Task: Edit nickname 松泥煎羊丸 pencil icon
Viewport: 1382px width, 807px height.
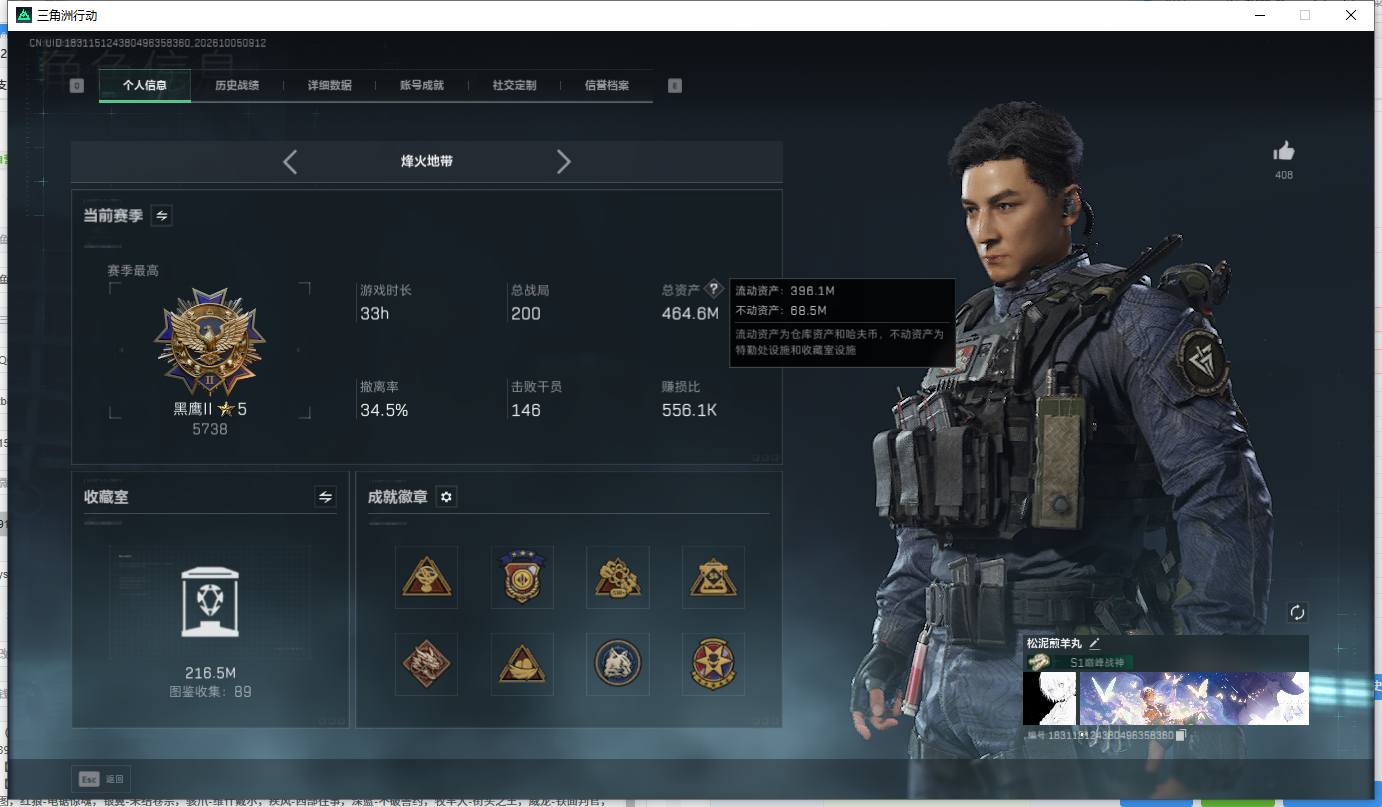Action: (1095, 643)
